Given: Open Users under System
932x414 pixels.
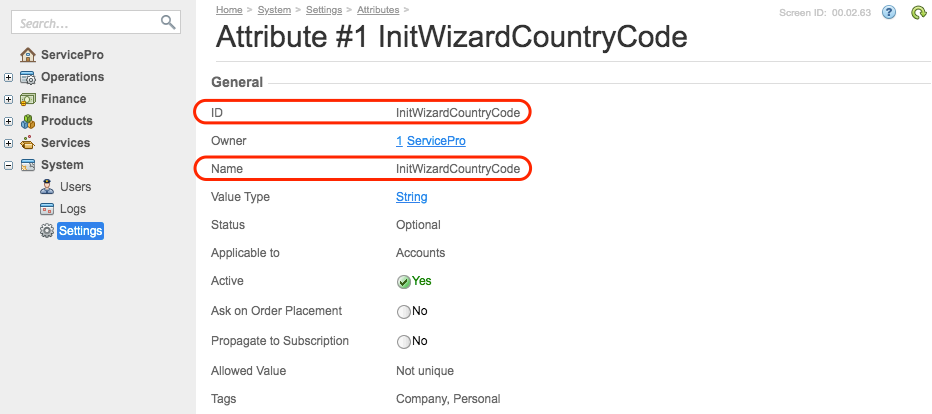Looking at the screenshot, I should 75,187.
